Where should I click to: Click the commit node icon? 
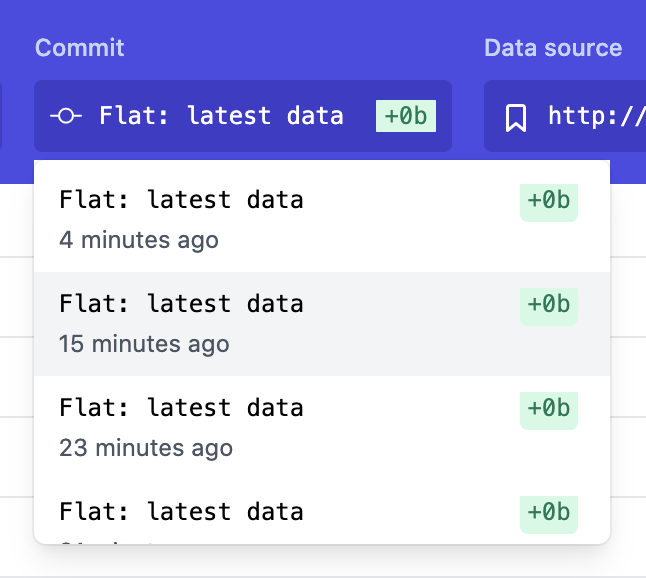[66, 116]
